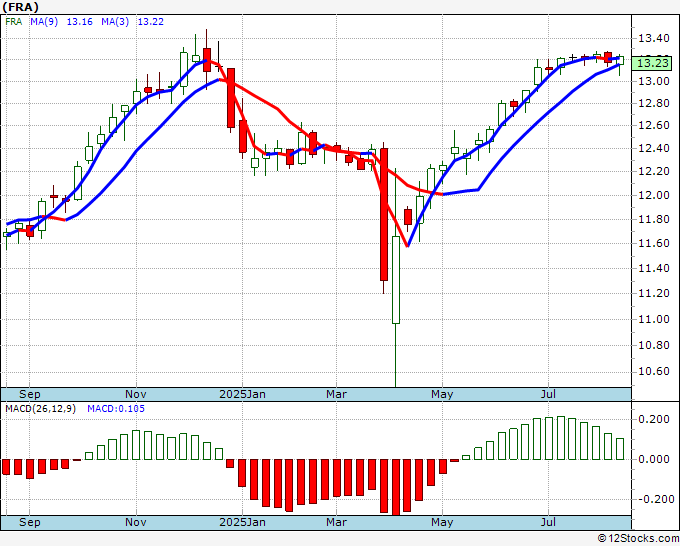Click the May label on price chart axis
The height and width of the screenshot is (546, 680).
tap(442, 394)
